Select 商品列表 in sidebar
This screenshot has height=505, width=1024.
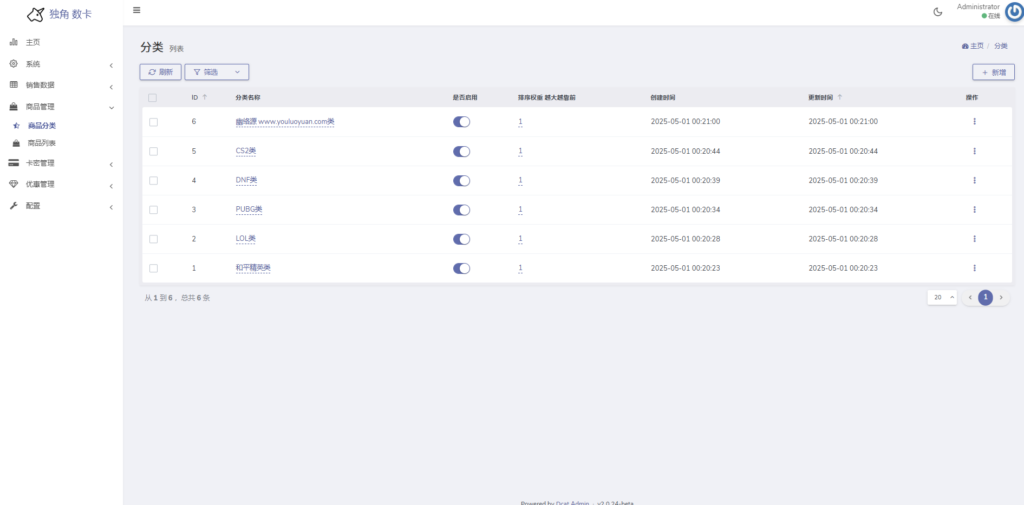coord(61,143)
